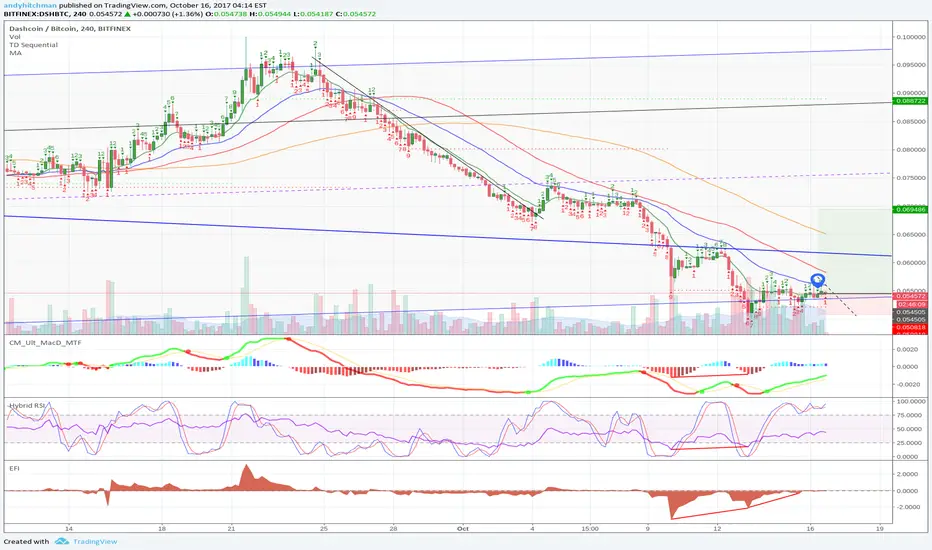
Task: Click the 0.080000 price axis label
Action: (x=911, y=150)
